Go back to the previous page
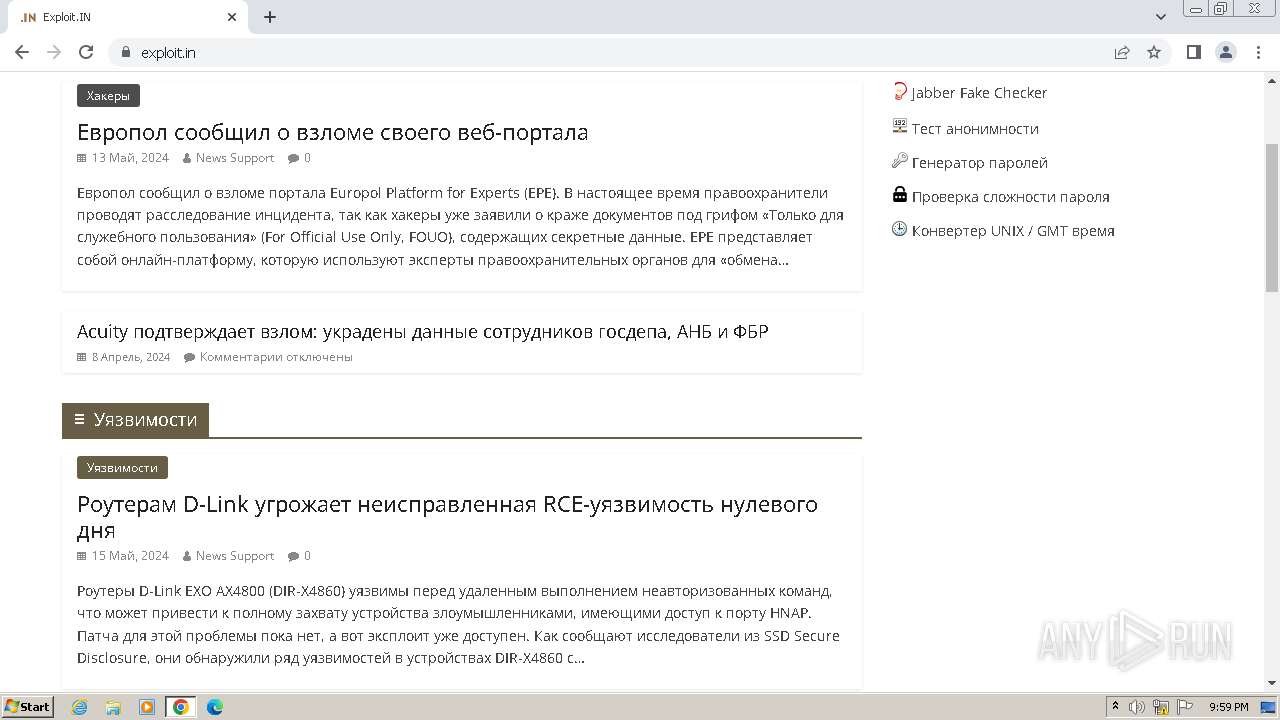Screen dimensions: 1280x720 (22, 52)
